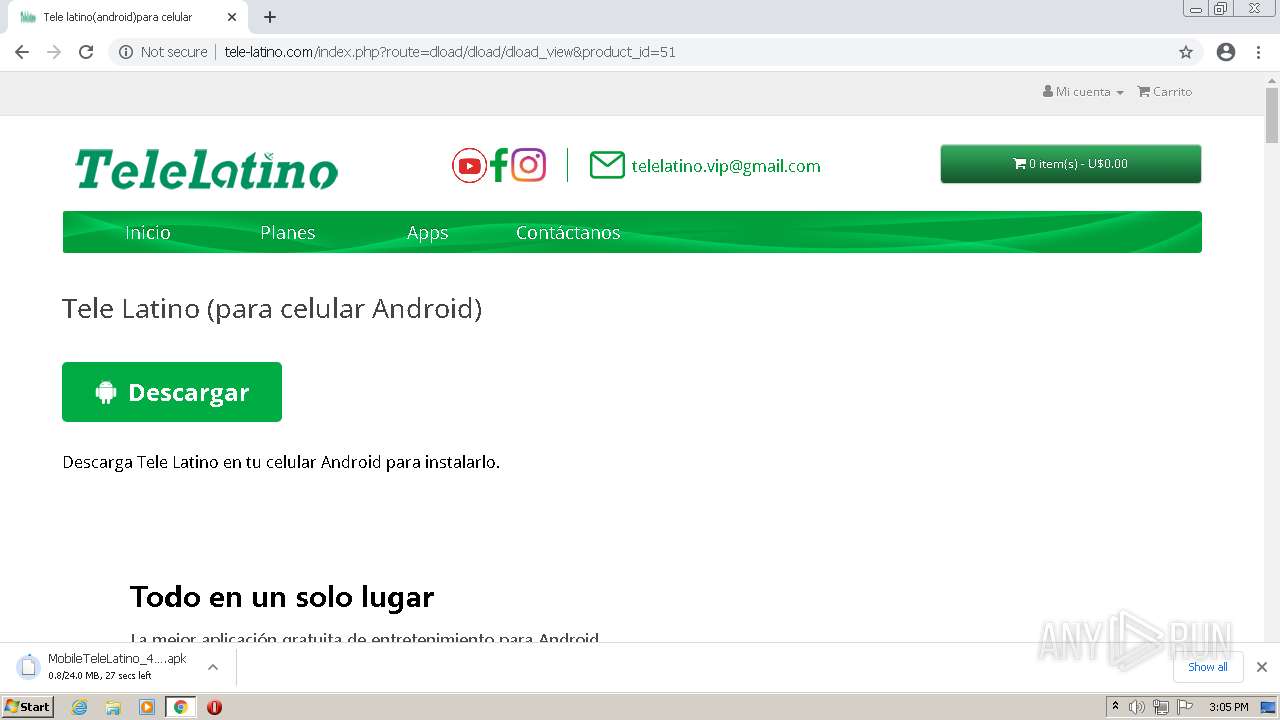
Task: Open the cart 0 item(s) - U$0.00 button
Action: coord(1070,164)
